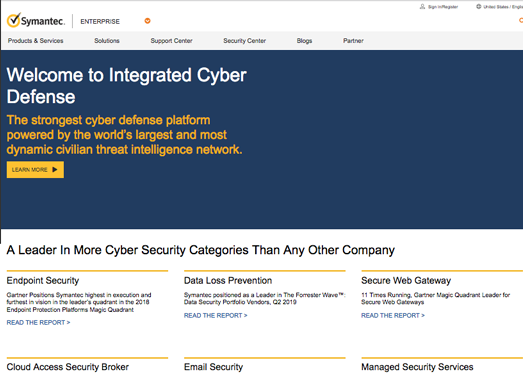Click the Endpoint Security heading
The height and width of the screenshot is (375, 523).
point(43,281)
